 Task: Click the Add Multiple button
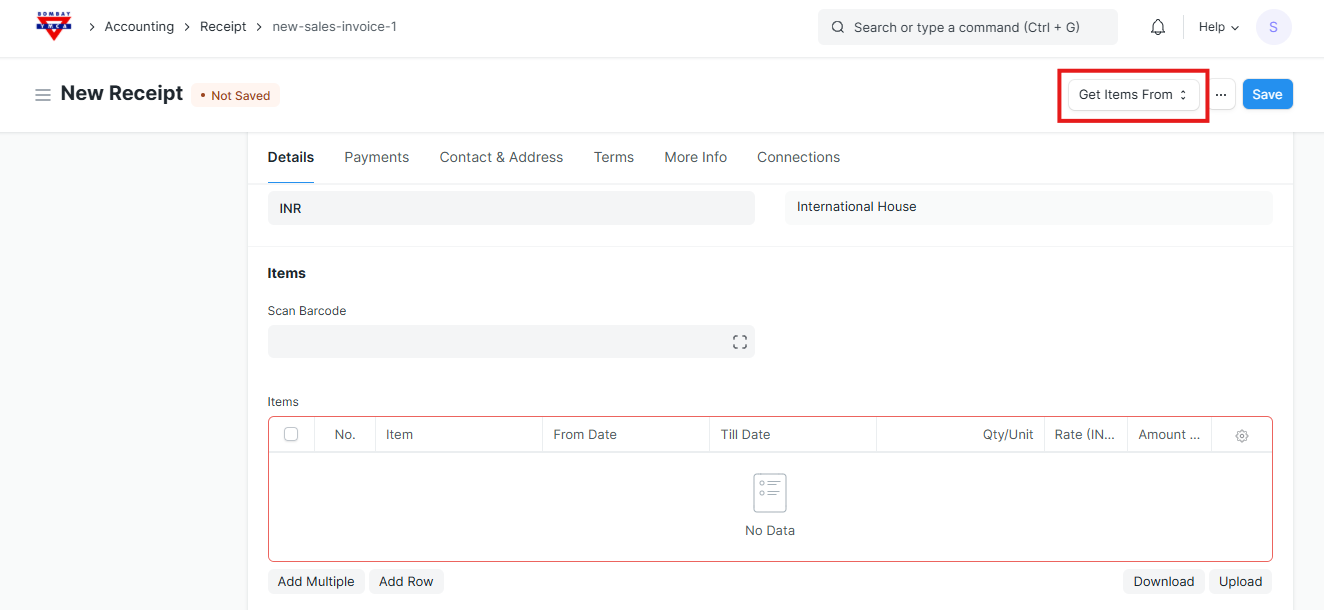[x=316, y=582]
